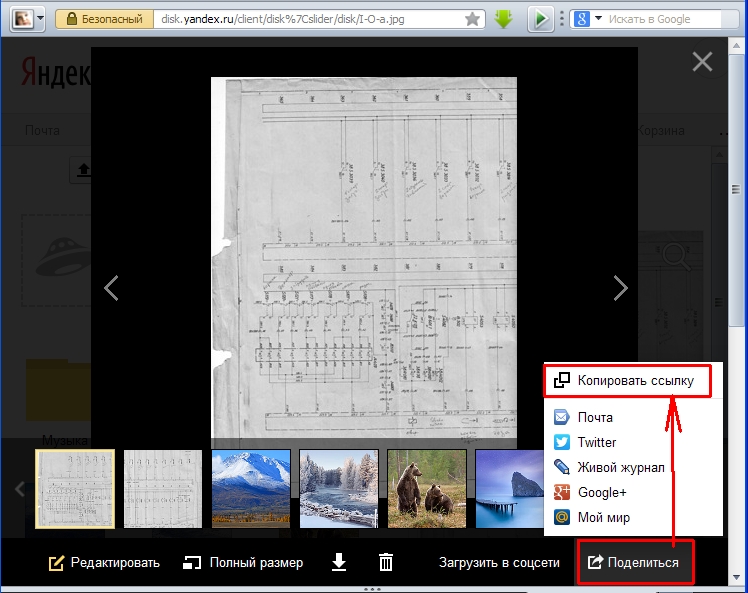Click the trash delete icon
The width and height of the screenshot is (748, 593).
point(386,563)
